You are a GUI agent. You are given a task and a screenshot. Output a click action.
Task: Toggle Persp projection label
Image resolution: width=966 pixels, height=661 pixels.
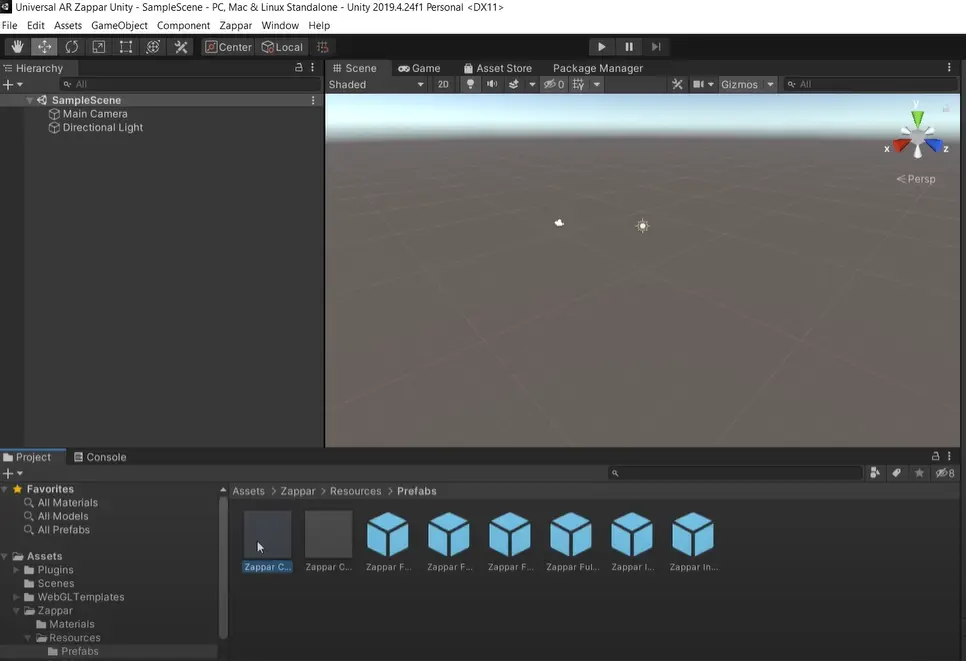pos(915,179)
